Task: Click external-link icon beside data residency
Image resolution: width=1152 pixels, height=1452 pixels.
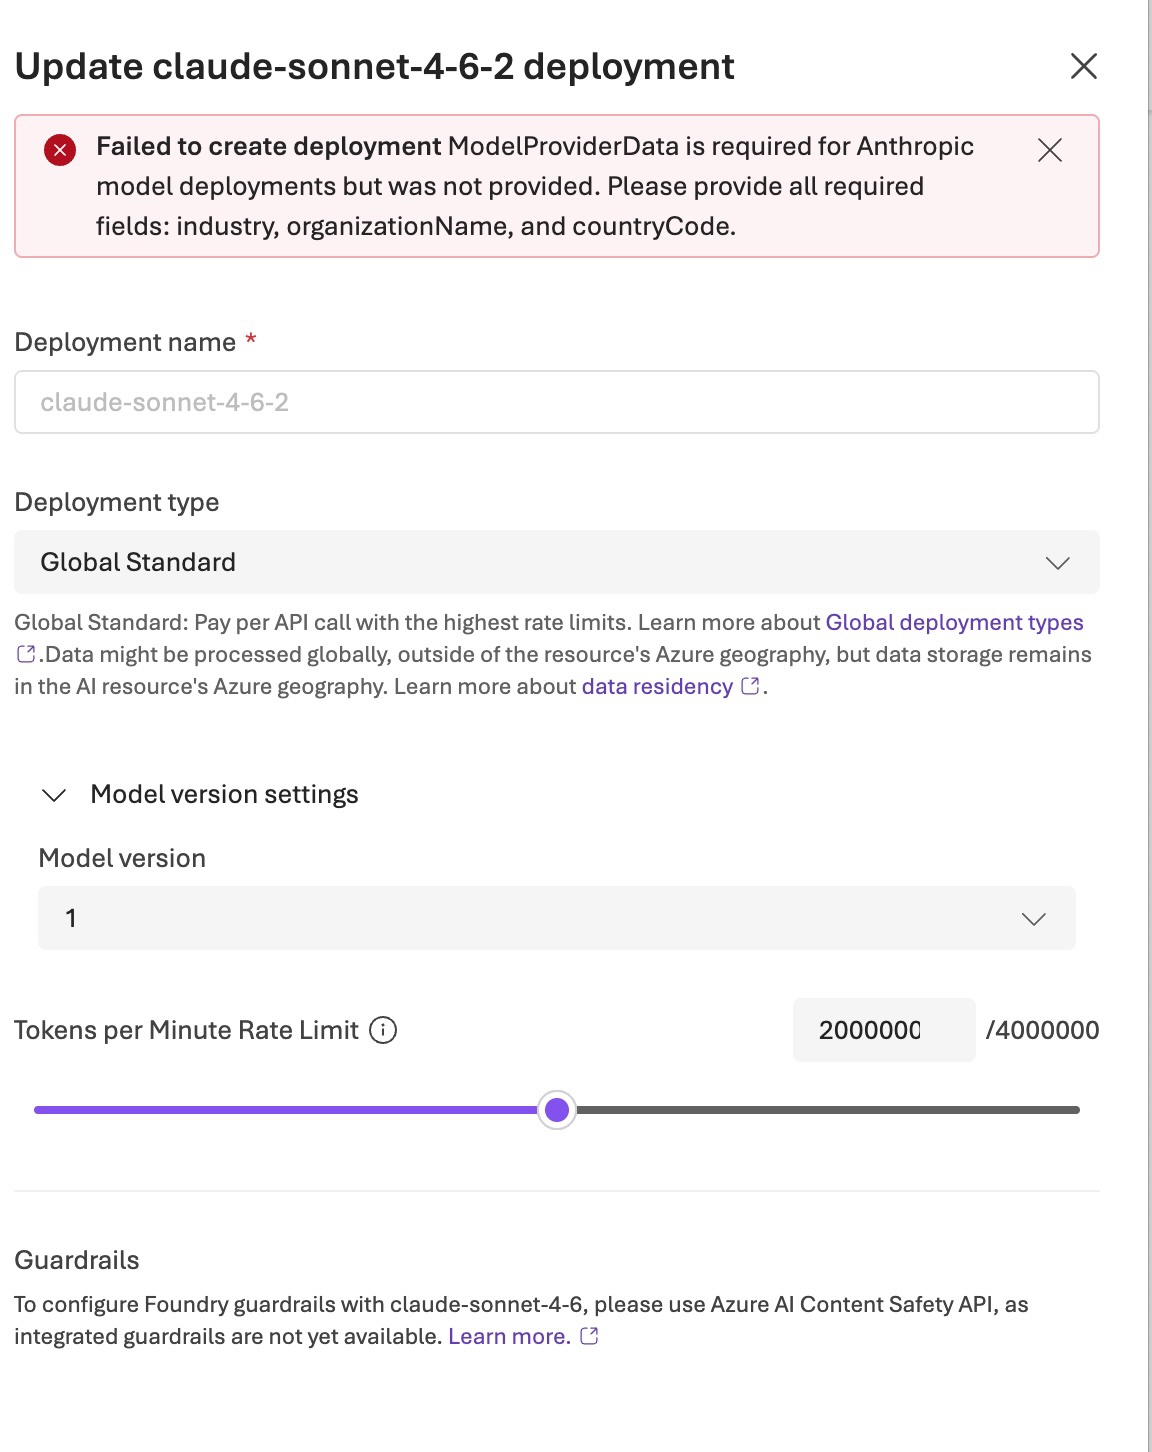Action: [750, 686]
